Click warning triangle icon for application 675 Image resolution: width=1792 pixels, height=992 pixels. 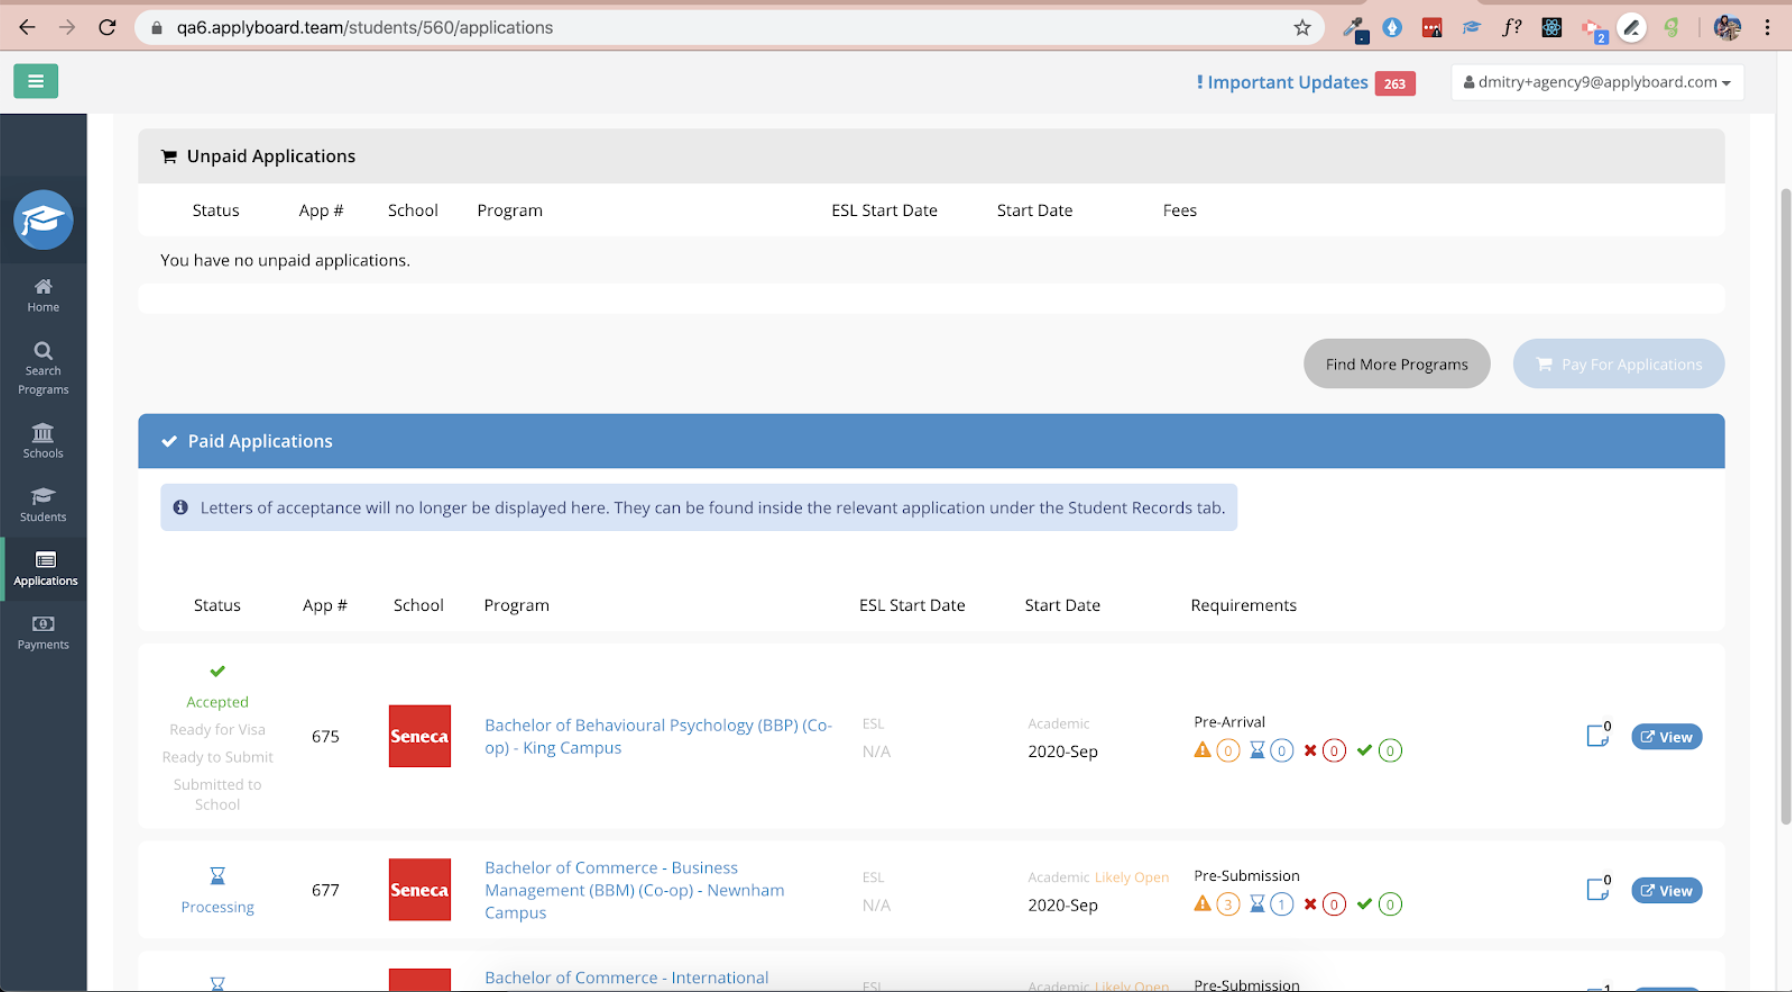tap(1202, 750)
